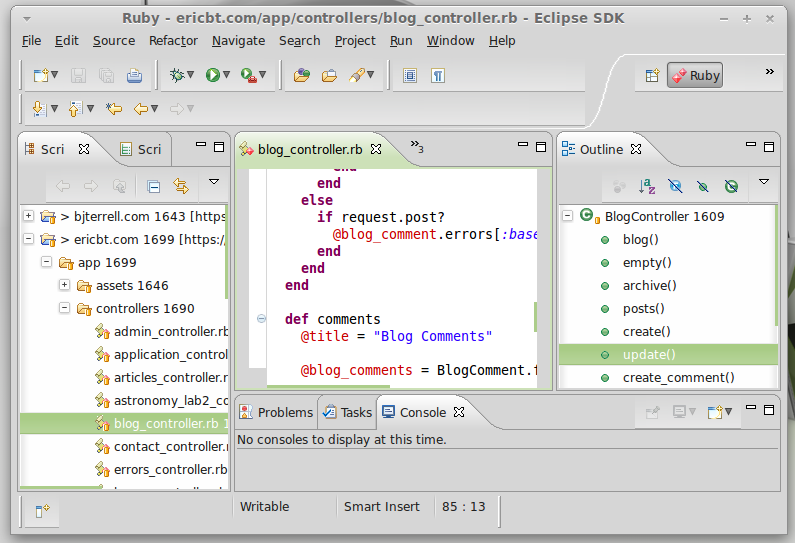Collapse the controllers 1690 folder
Image resolution: width=795 pixels, height=543 pixels.
click(65, 309)
